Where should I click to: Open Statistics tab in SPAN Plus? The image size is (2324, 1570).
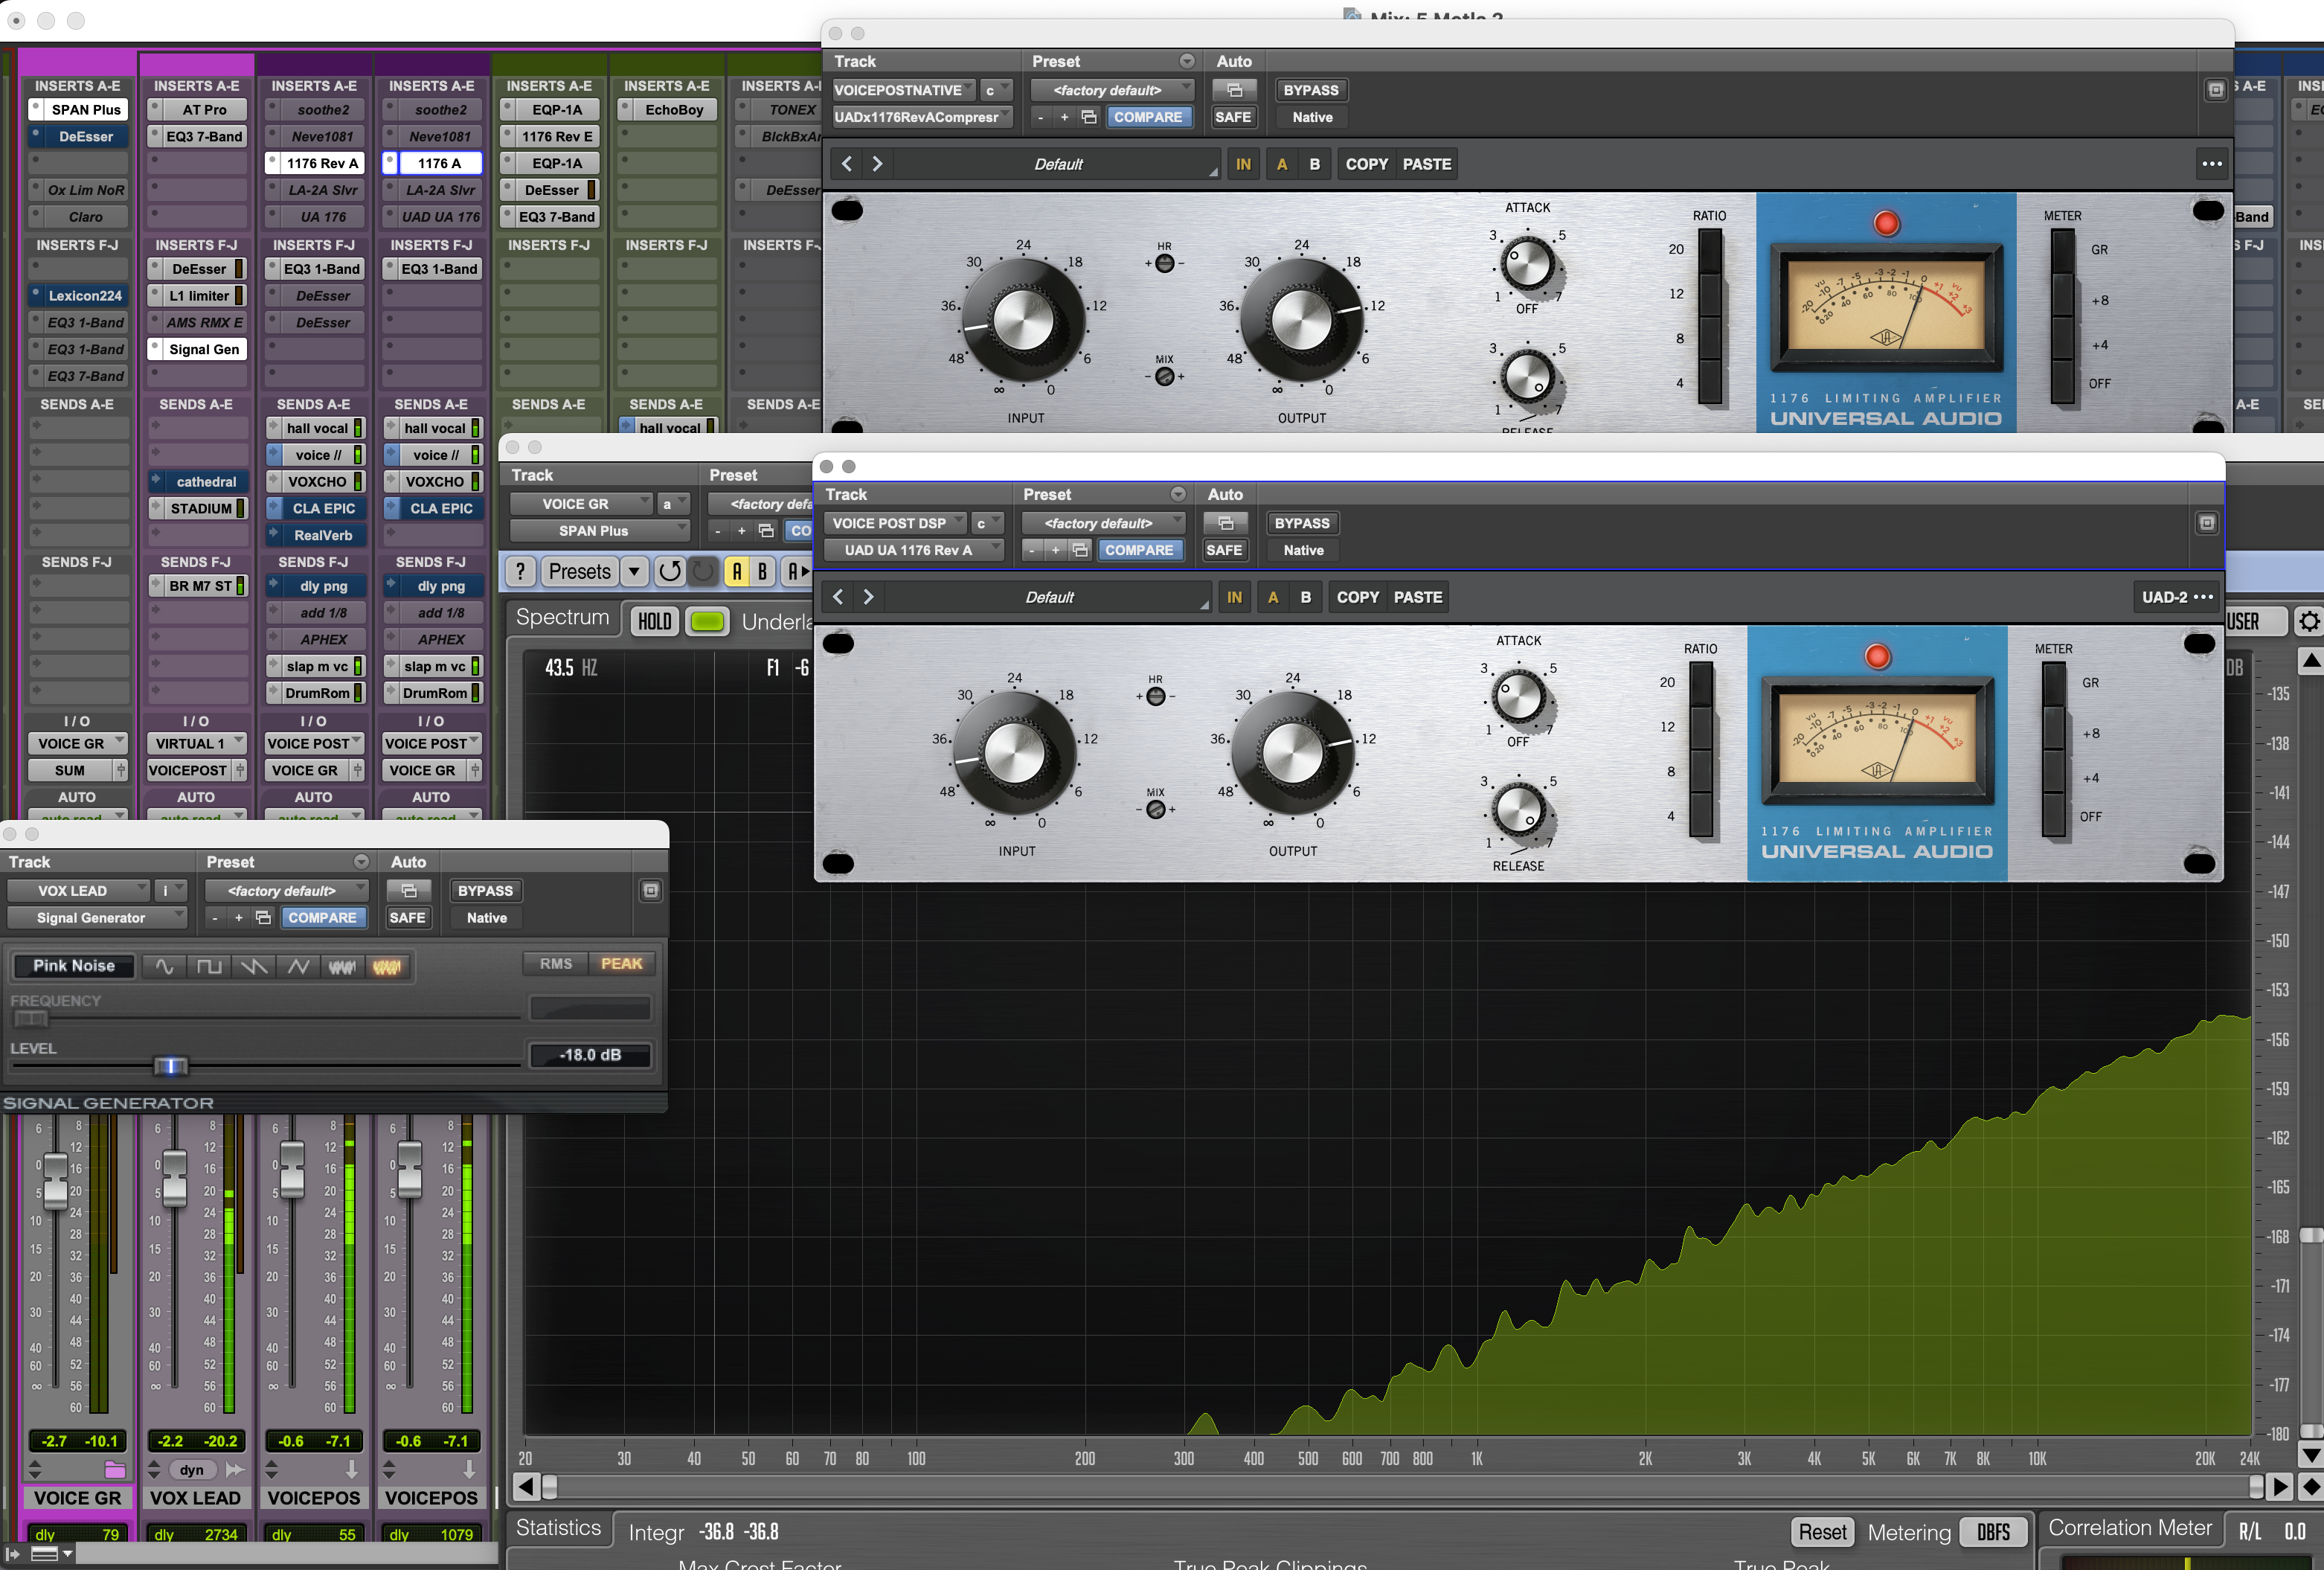(x=558, y=1528)
